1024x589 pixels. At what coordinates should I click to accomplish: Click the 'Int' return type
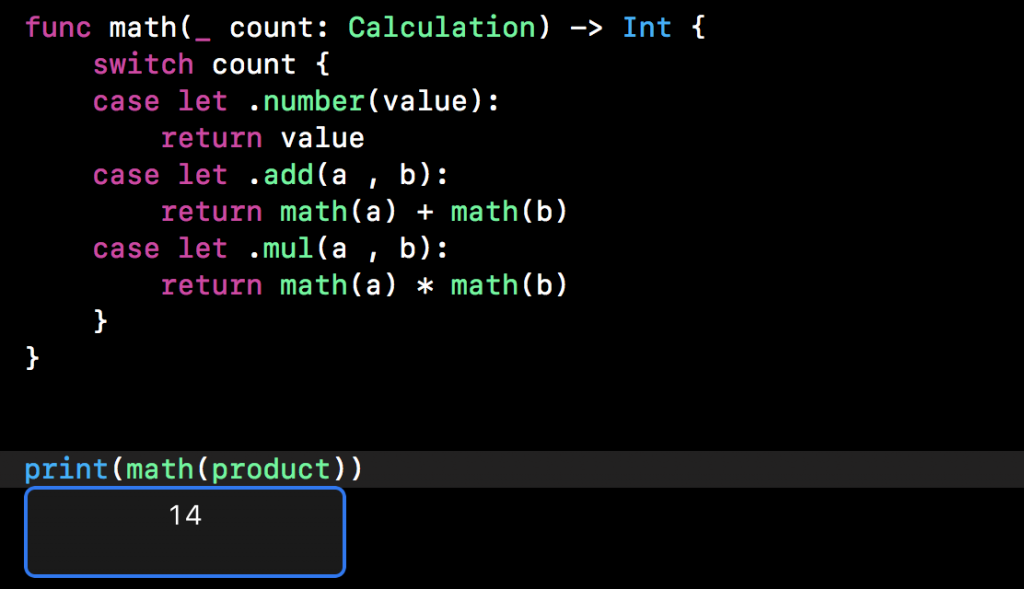(647, 27)
